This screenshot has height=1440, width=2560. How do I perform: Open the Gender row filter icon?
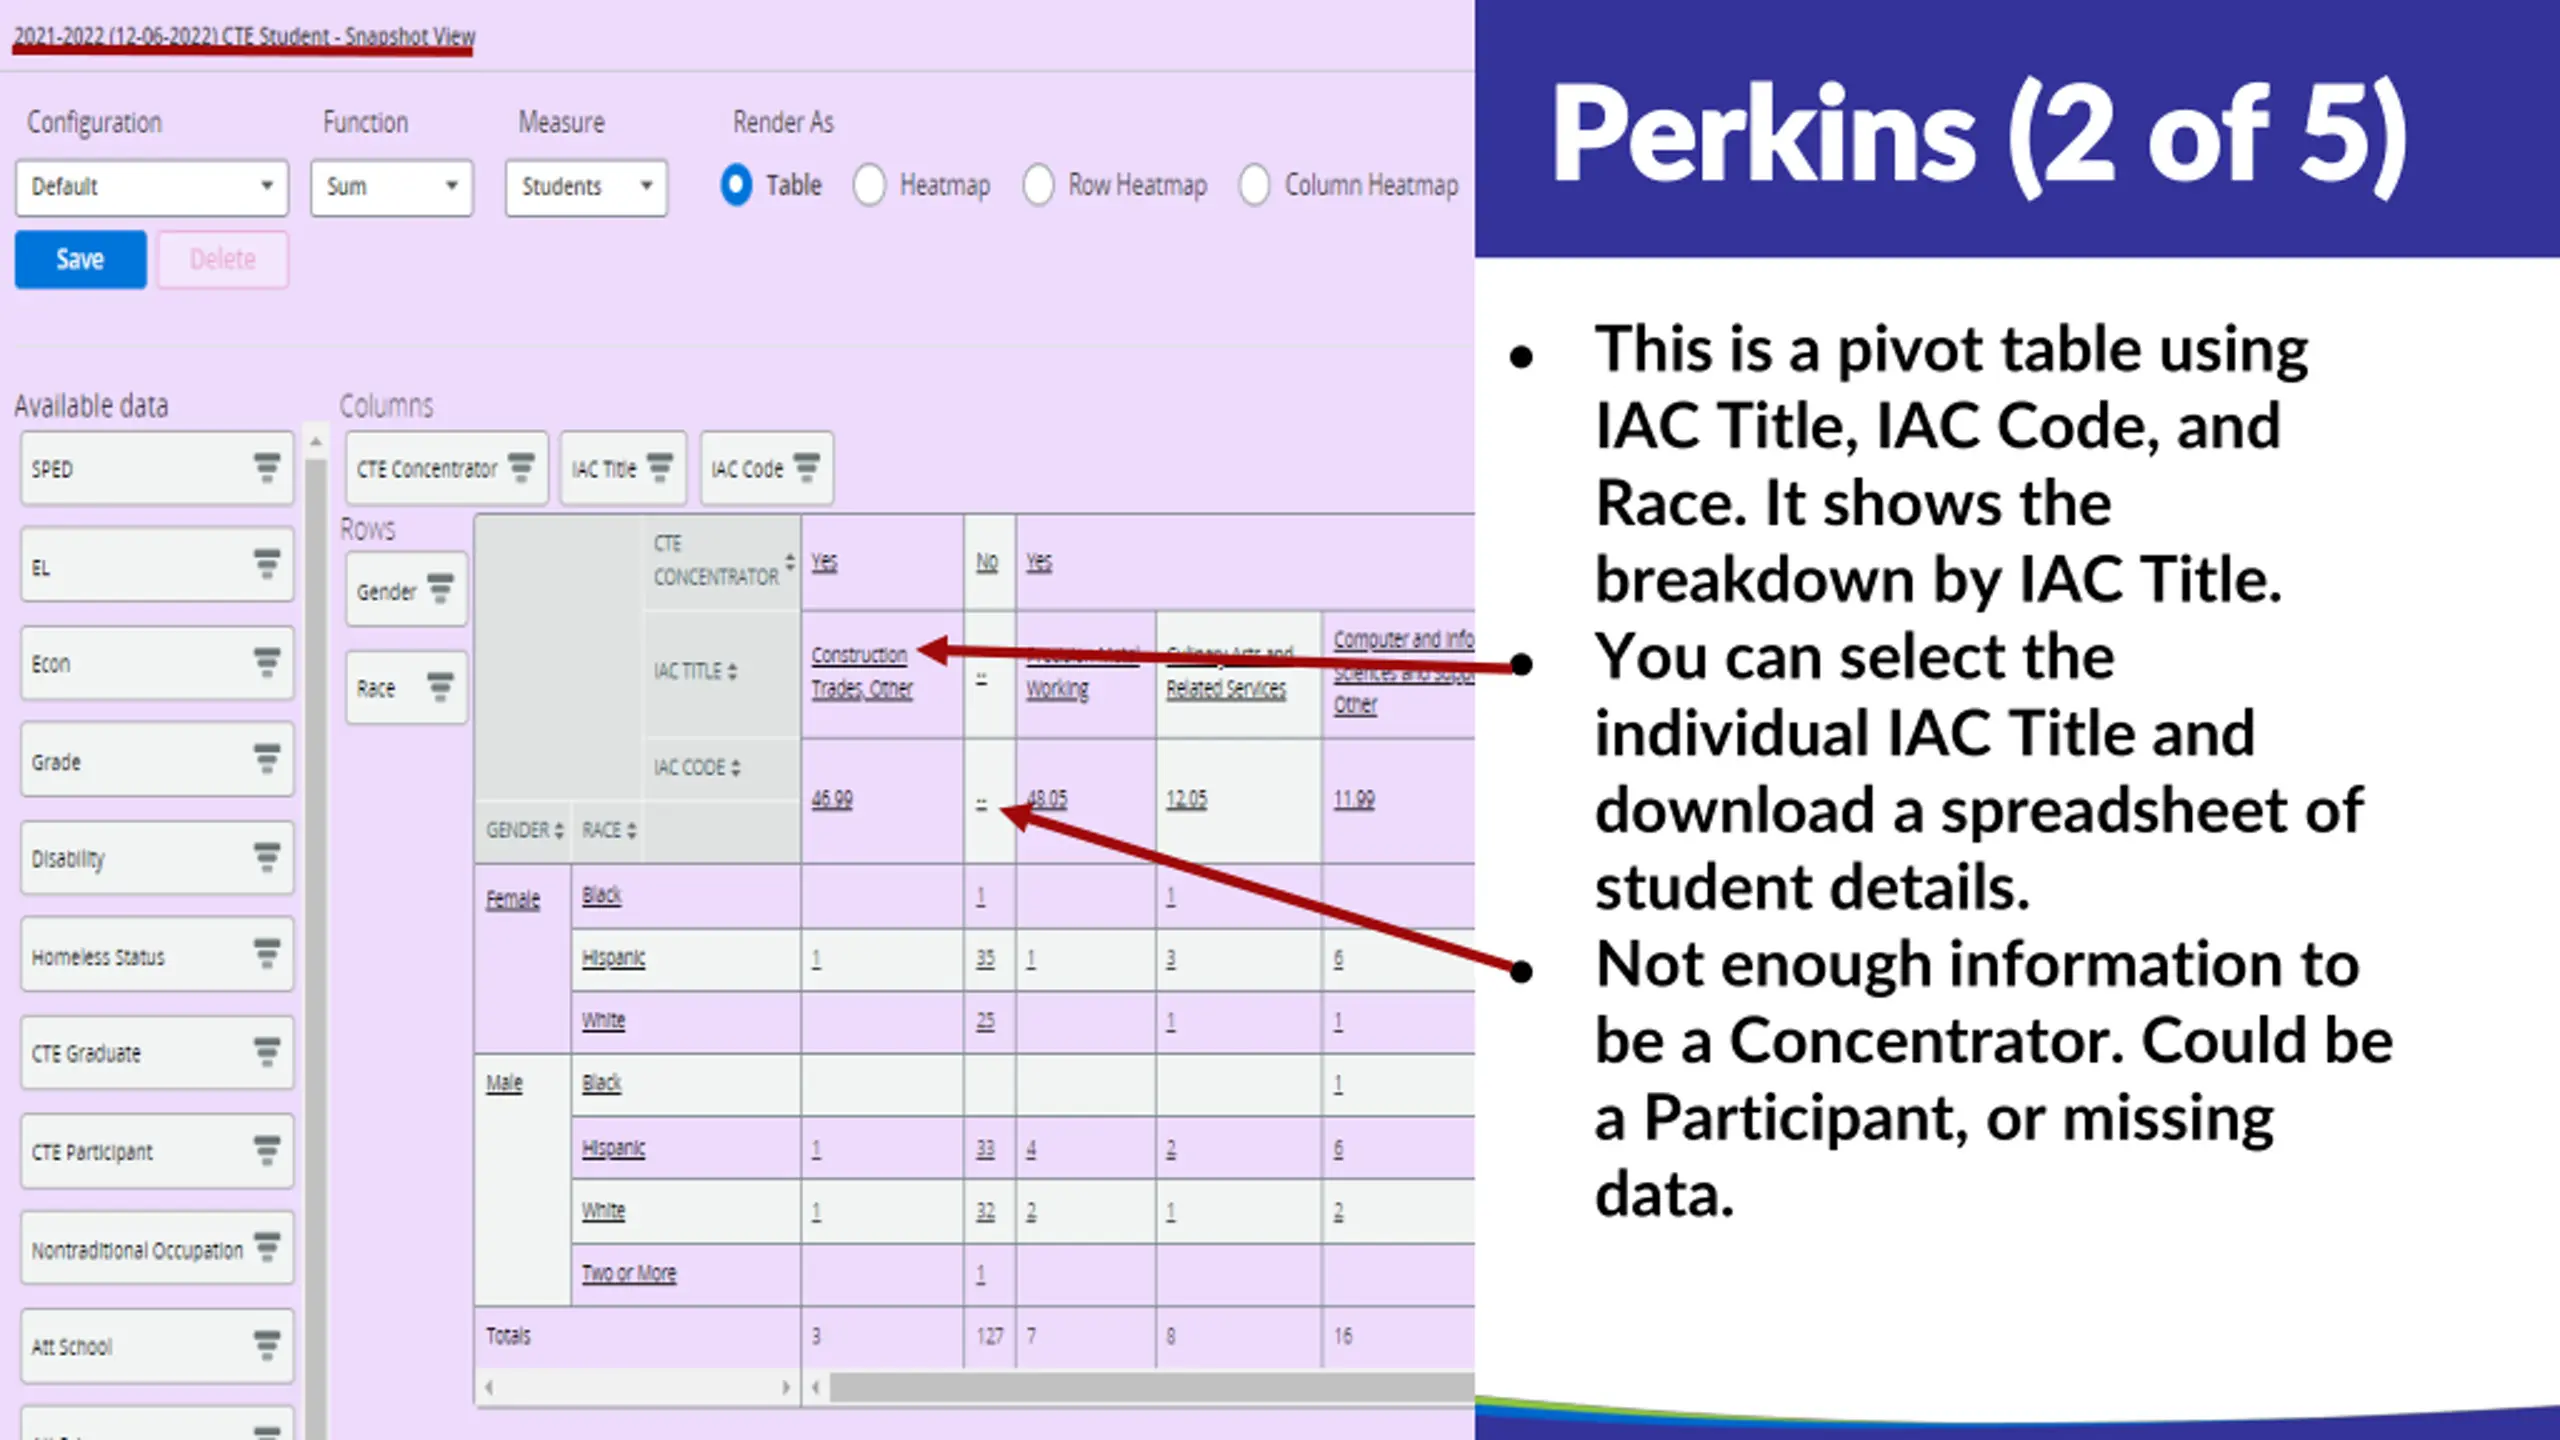440,589
